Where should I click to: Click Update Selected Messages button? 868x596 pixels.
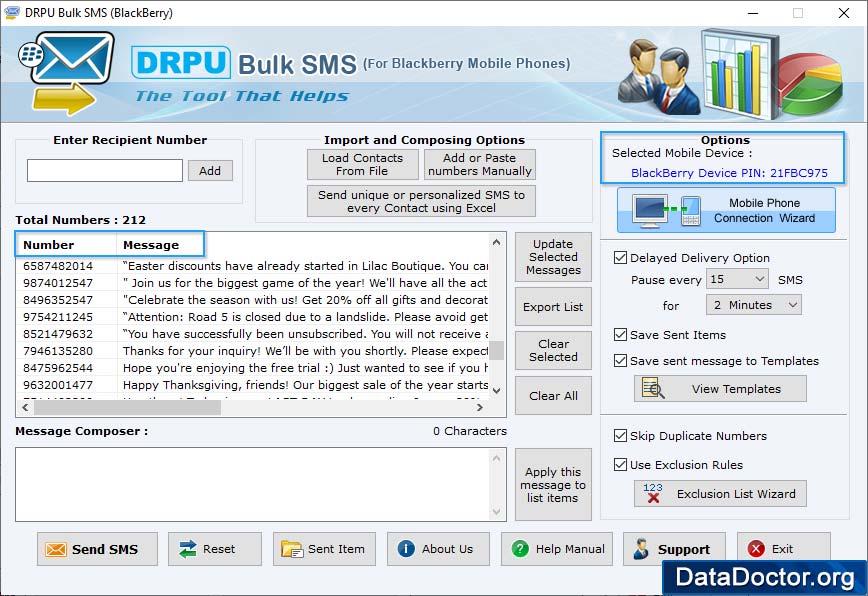553,257
